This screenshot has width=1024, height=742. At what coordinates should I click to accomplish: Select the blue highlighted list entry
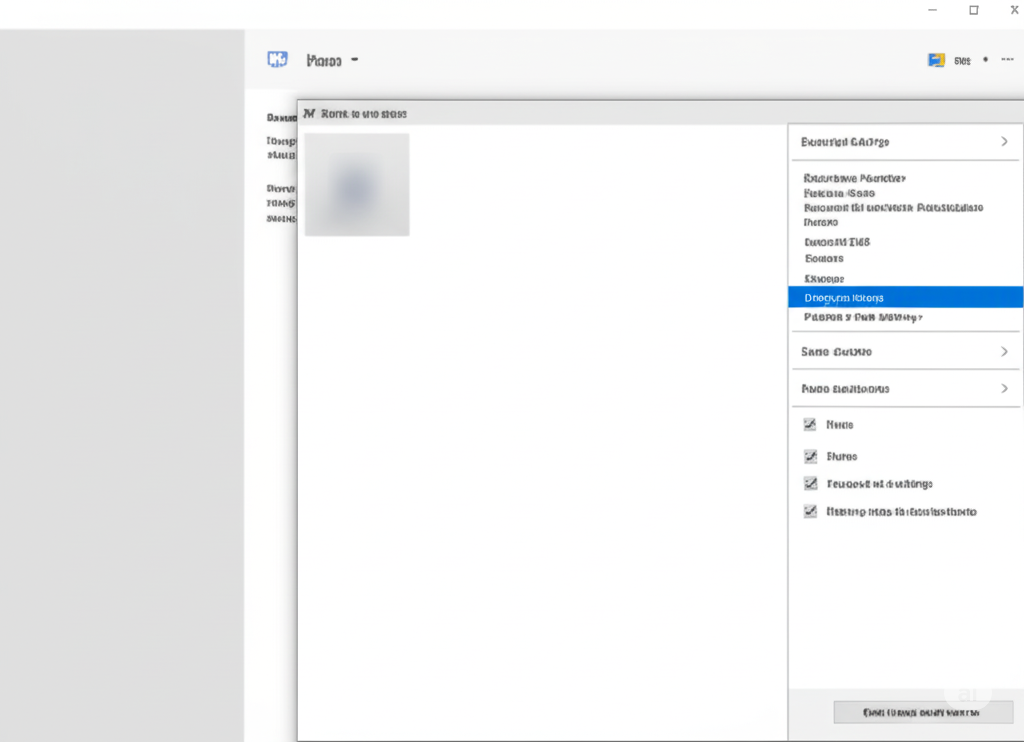(905, 297)
